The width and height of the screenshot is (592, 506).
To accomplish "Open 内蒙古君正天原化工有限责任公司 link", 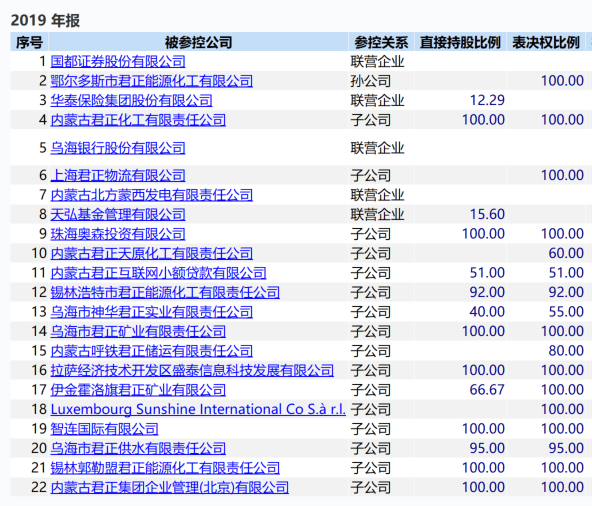I will point(151,253).
